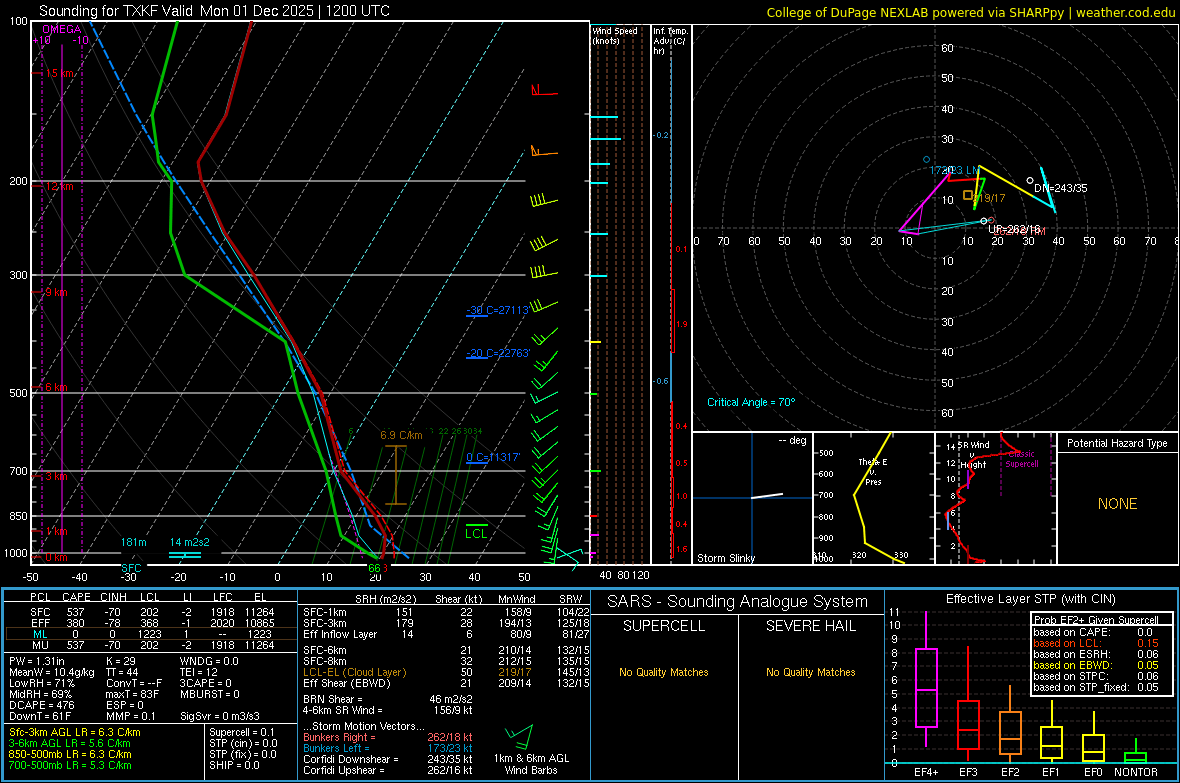The height and width of the screenshot is (783, 1180).
Task: Click the 'Eff Inflow Layer' row
Action: (x=446, y=634)
